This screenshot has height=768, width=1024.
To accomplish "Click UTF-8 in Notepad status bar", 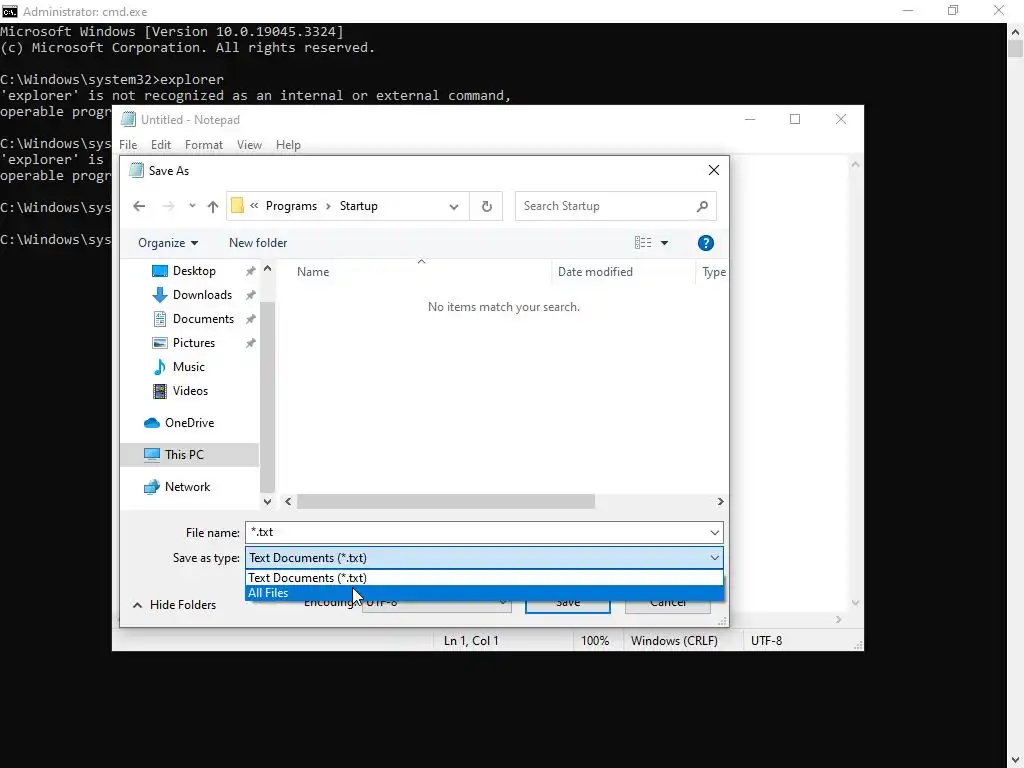I will tap(766, 641).
